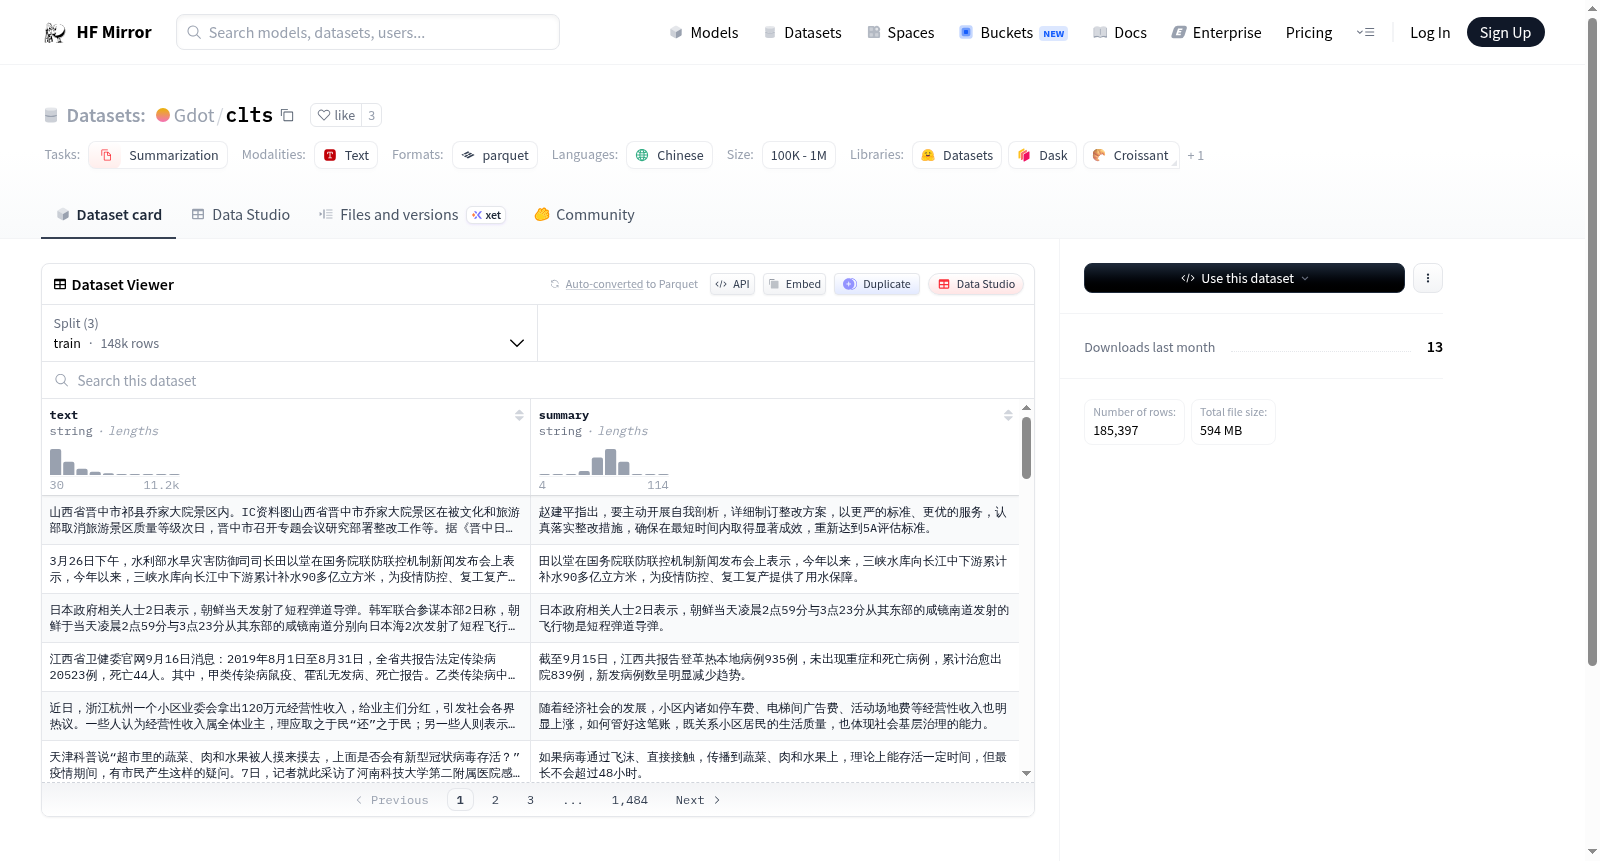Open the Gdot user link

click(x=194, y=116)
